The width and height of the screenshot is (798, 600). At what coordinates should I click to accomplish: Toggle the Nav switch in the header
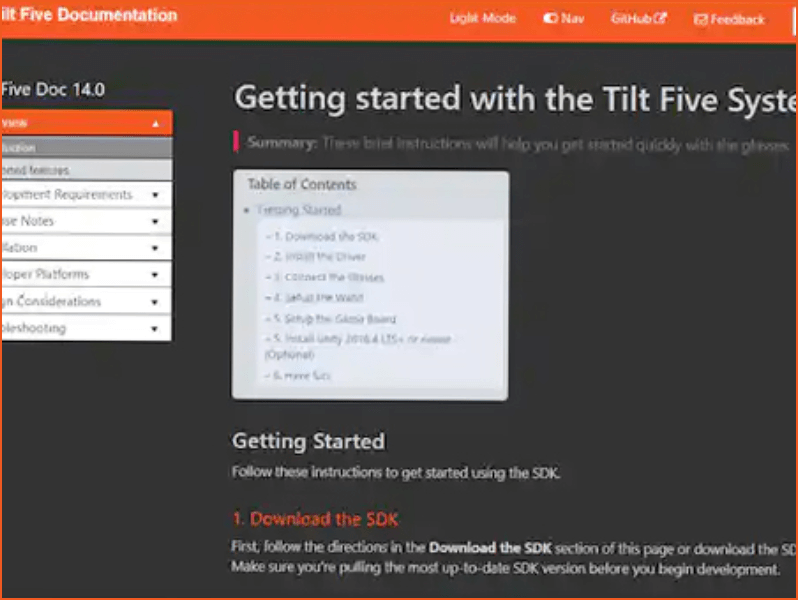563,19
